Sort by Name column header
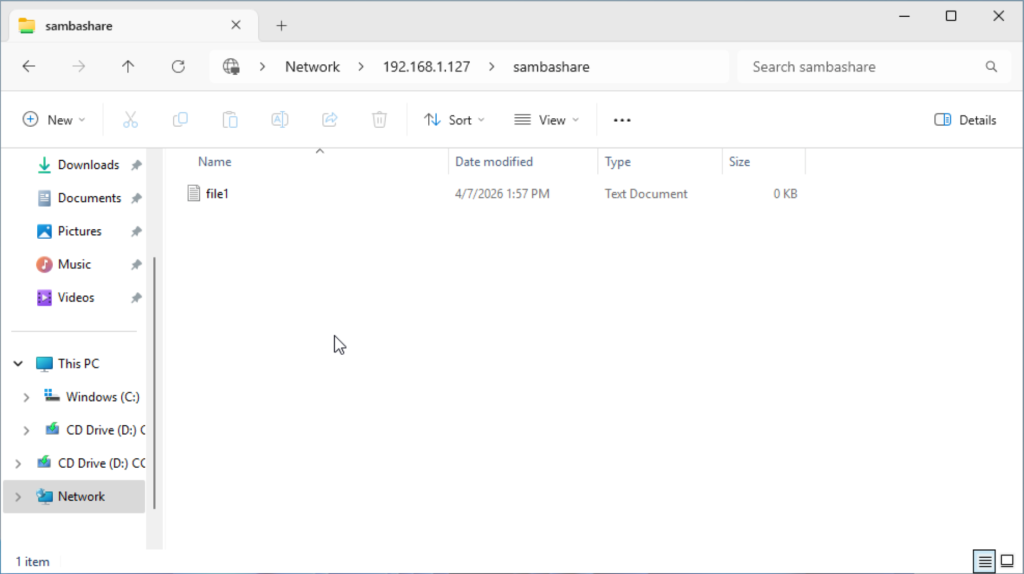The image size is (1024, 574). [x=214, y=162]
